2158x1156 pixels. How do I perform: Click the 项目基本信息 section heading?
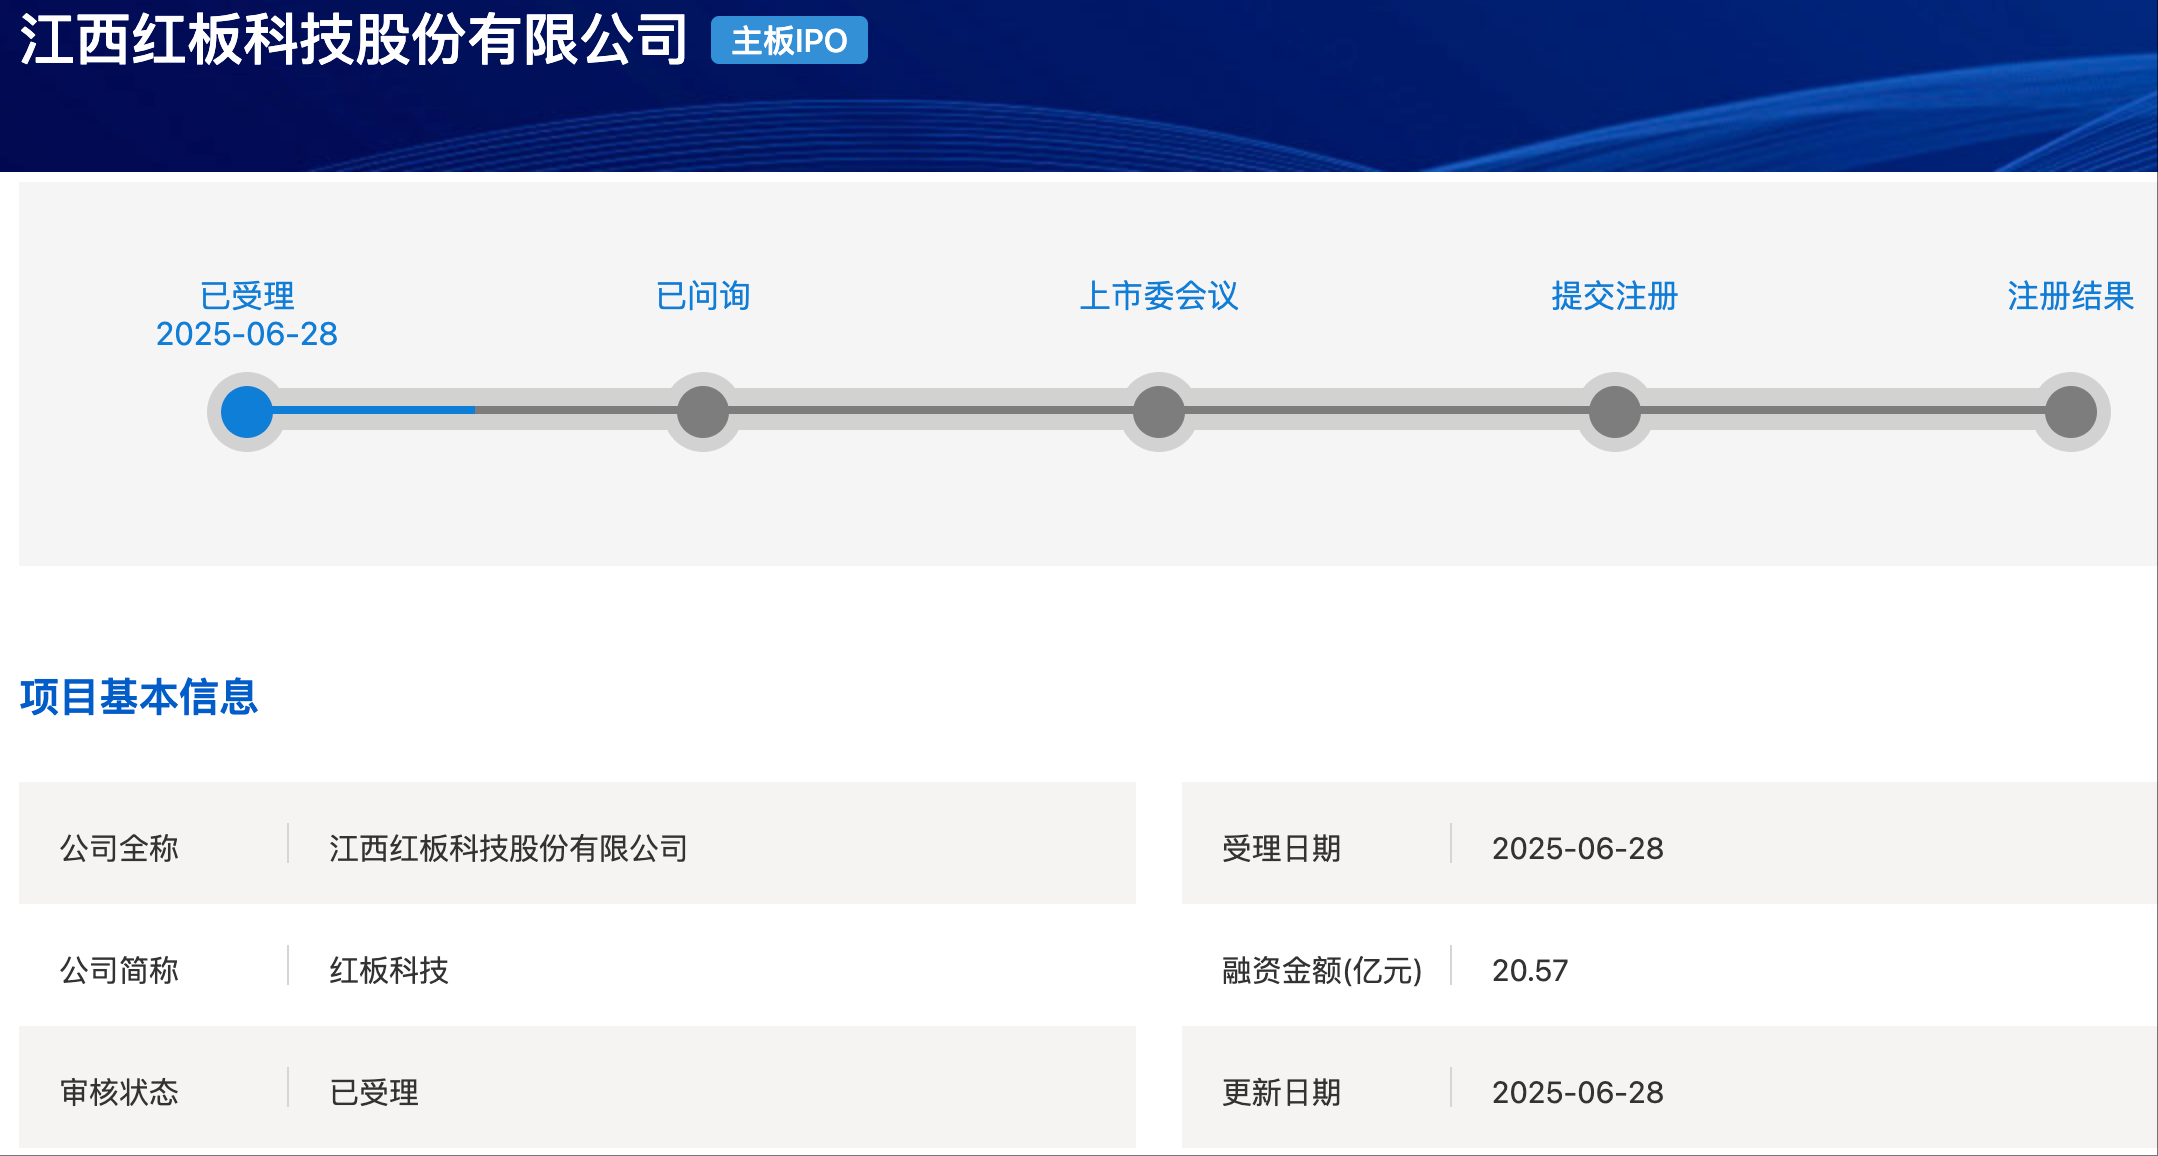point(139,697)
